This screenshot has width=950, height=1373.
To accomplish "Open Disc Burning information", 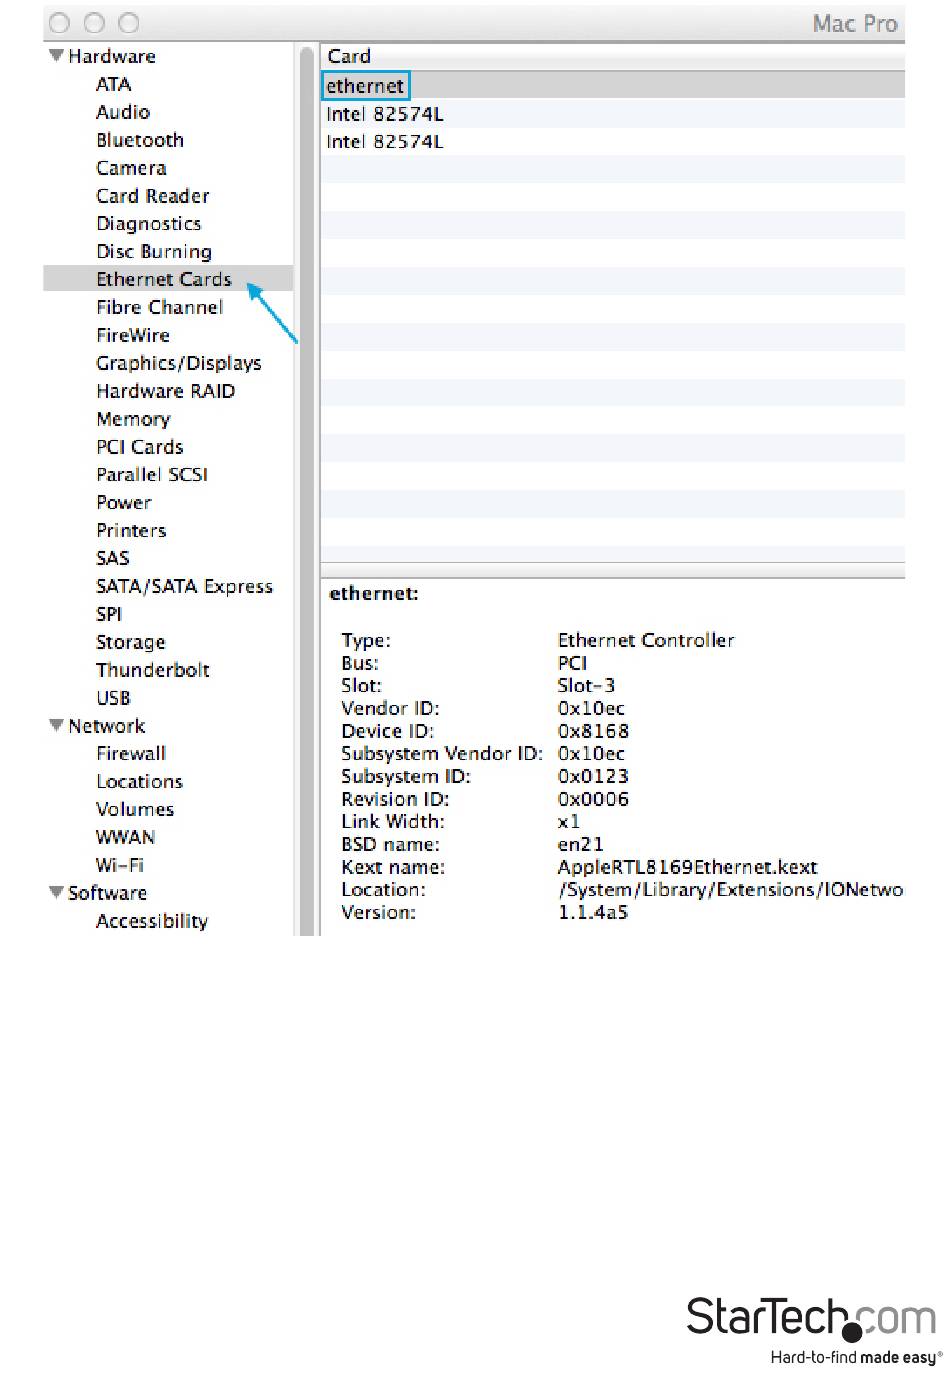I will [x=154, y=251].
